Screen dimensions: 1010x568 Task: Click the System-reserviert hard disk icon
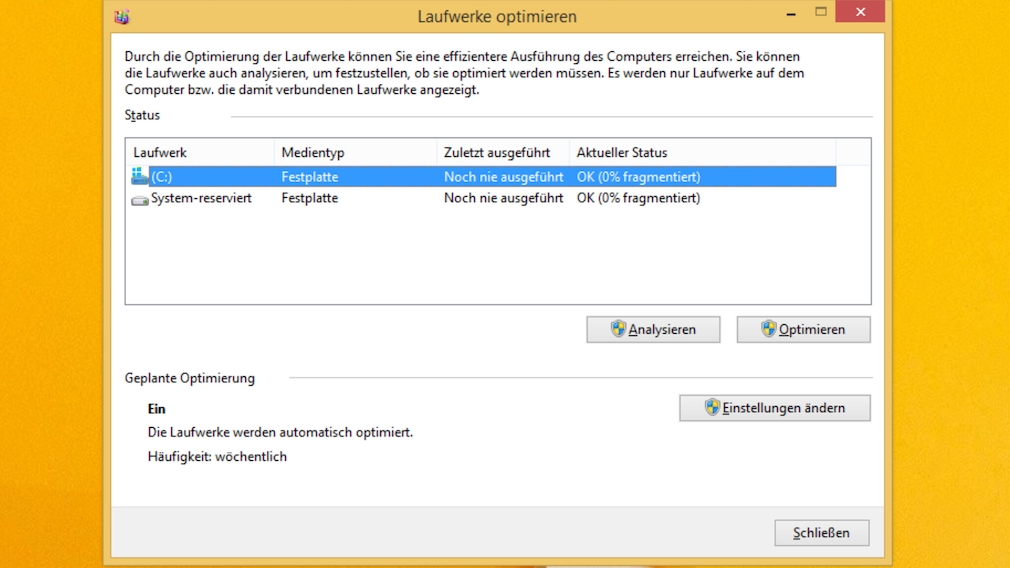coord(140,199)
